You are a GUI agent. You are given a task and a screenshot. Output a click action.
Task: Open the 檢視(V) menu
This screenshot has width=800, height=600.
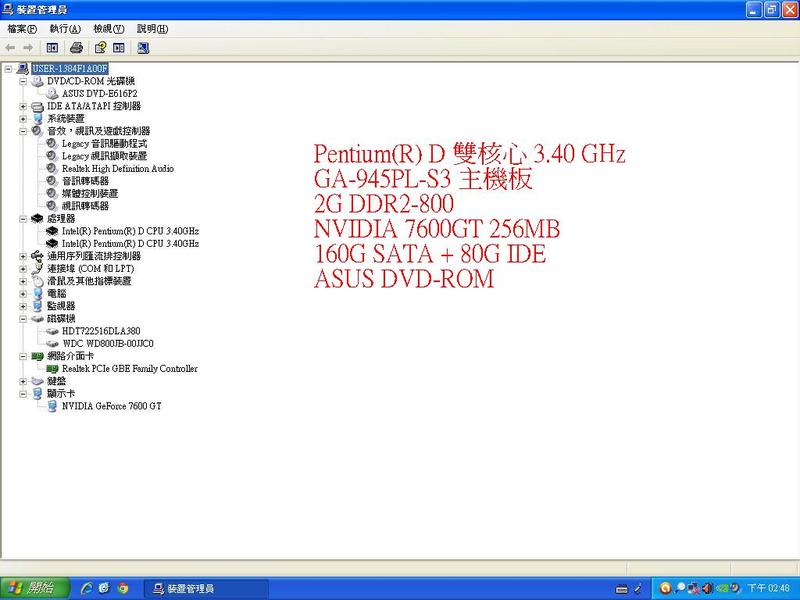(109, 29)
